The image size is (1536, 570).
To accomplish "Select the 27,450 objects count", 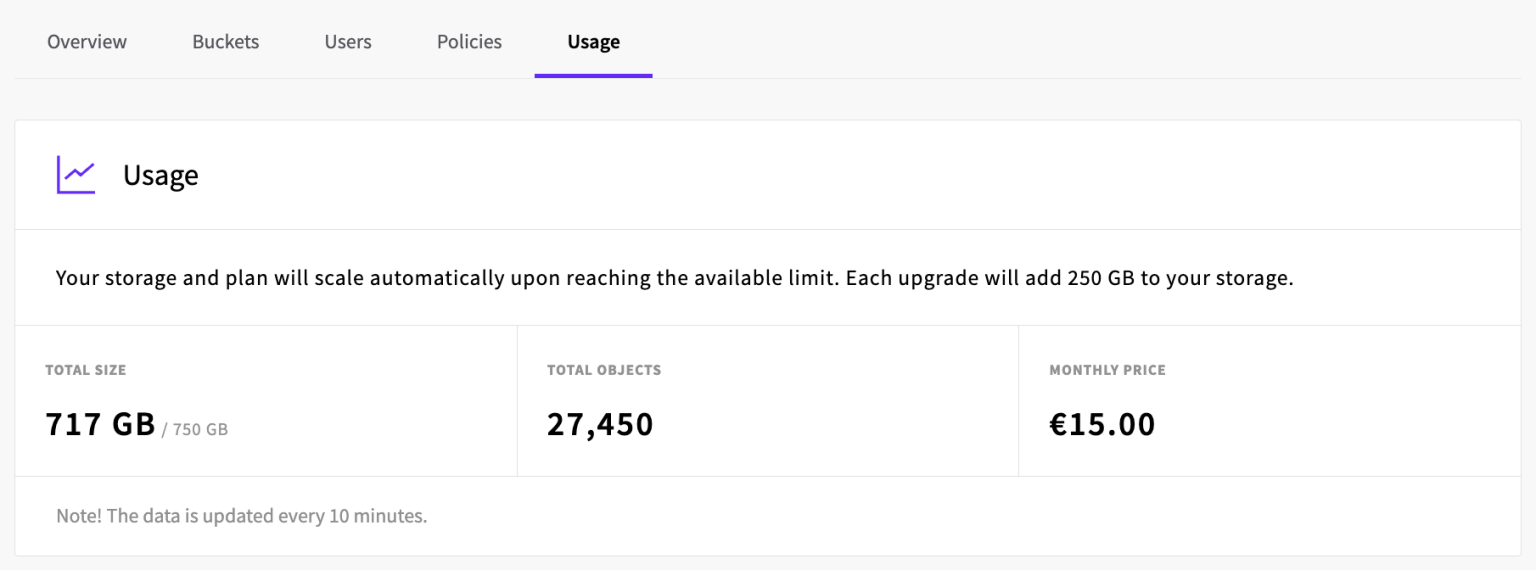I will [x=600, y=424].
